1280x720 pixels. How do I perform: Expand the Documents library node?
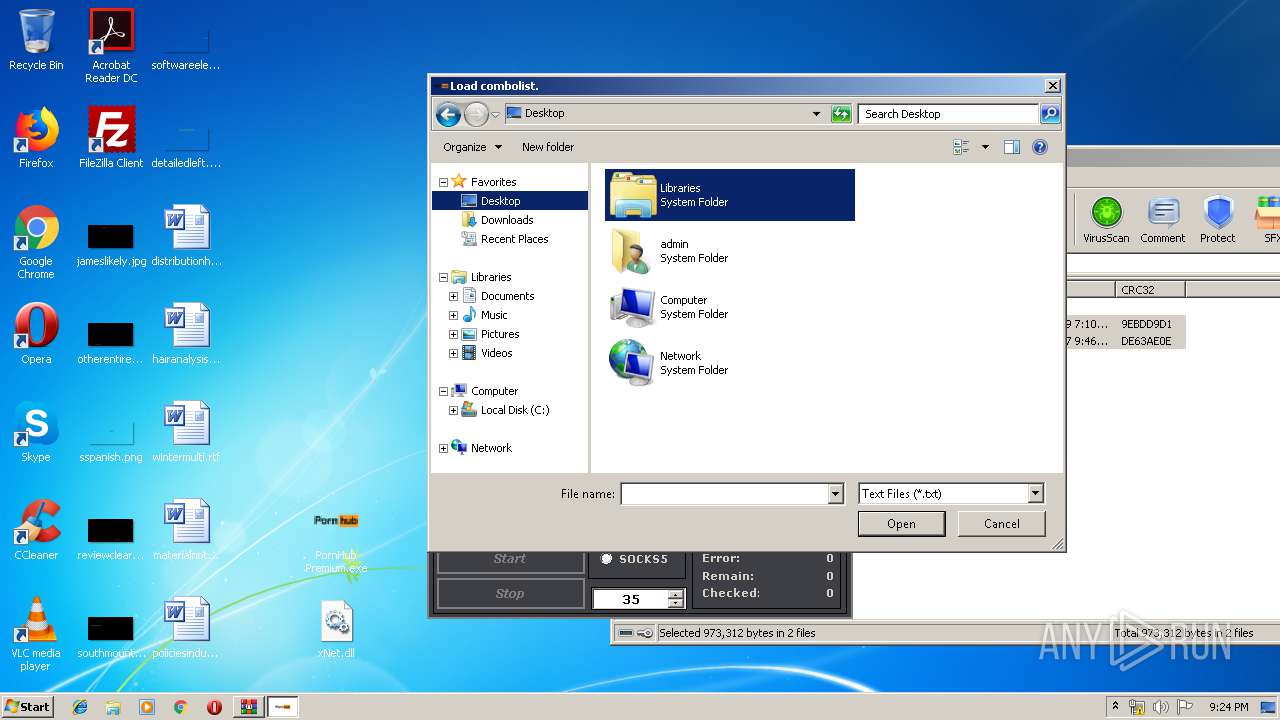[x=453, y=296]
